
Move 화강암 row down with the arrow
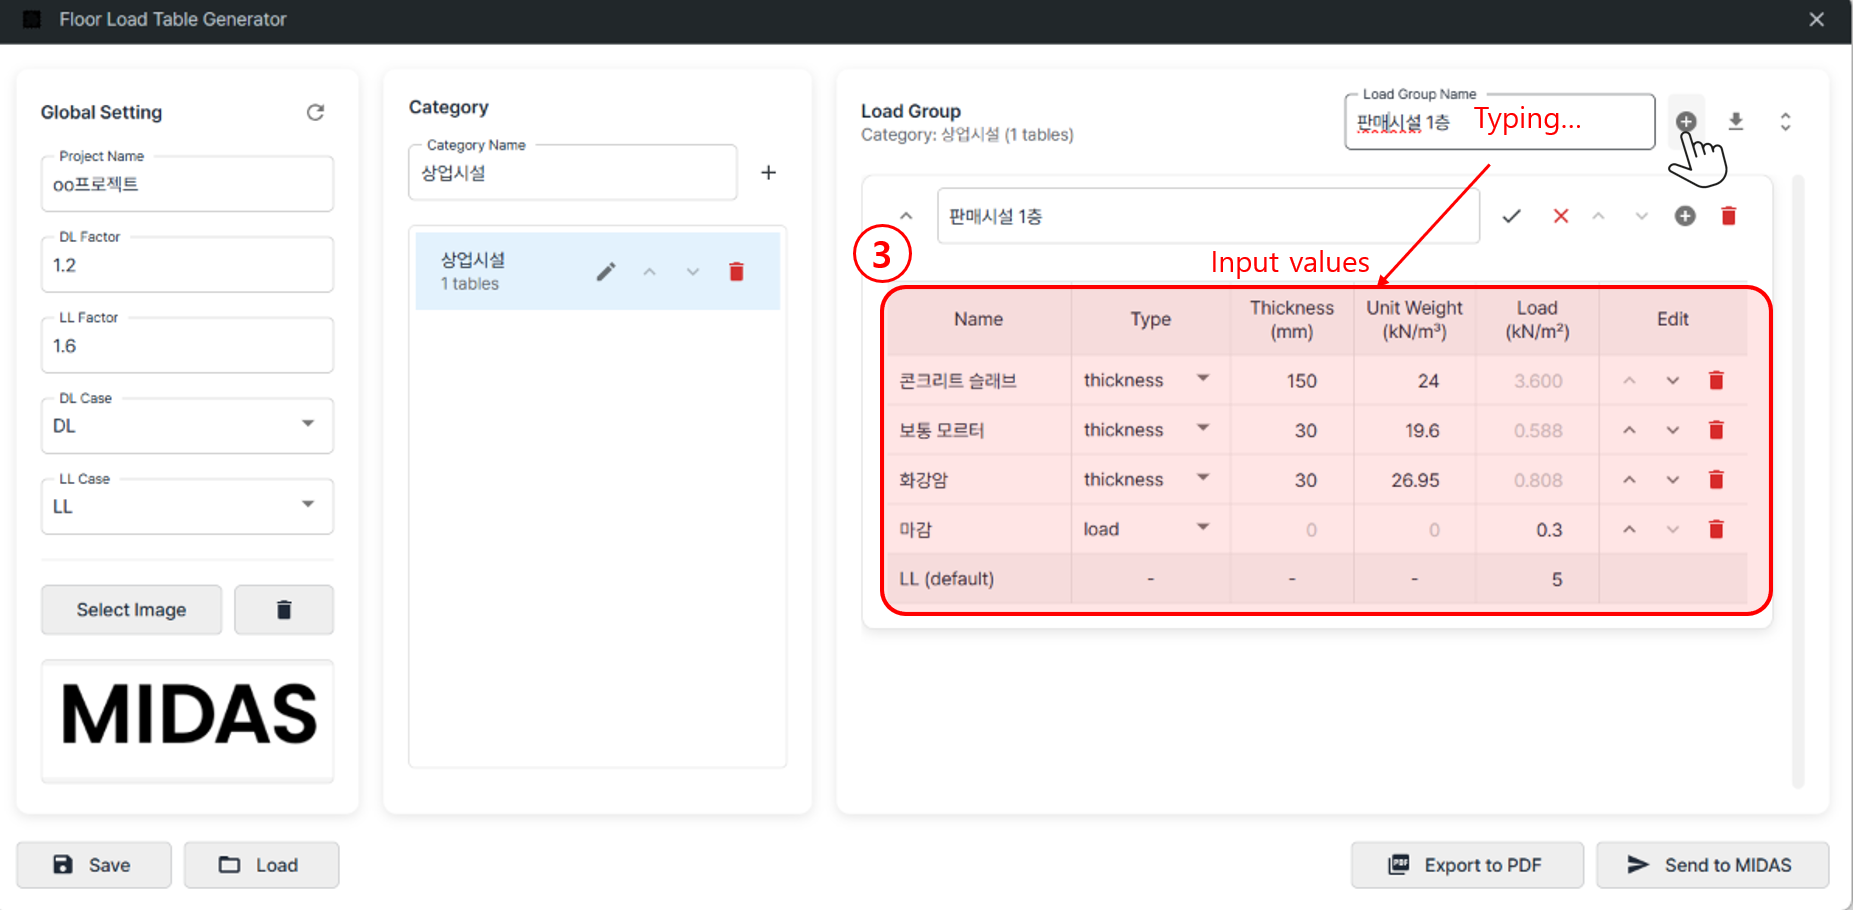(1672, 479)
